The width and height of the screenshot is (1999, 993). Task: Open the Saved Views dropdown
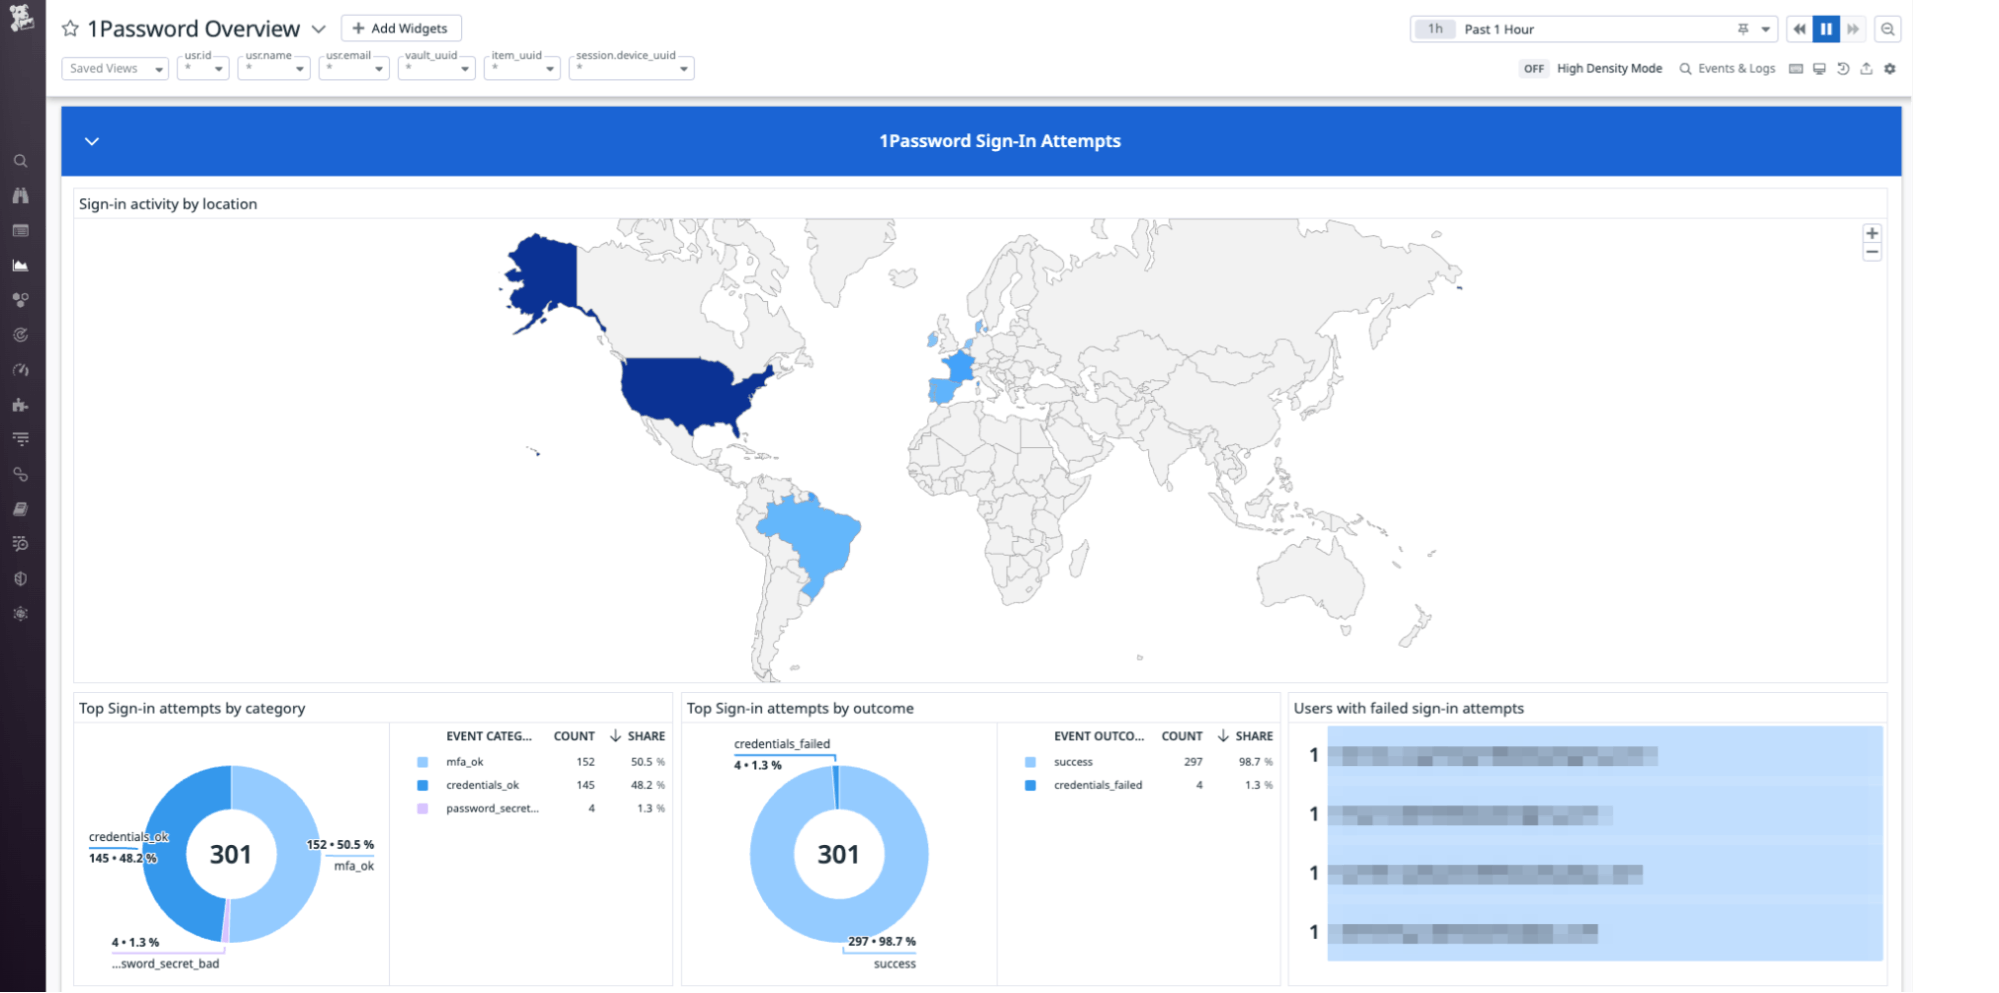pos(115,69)
